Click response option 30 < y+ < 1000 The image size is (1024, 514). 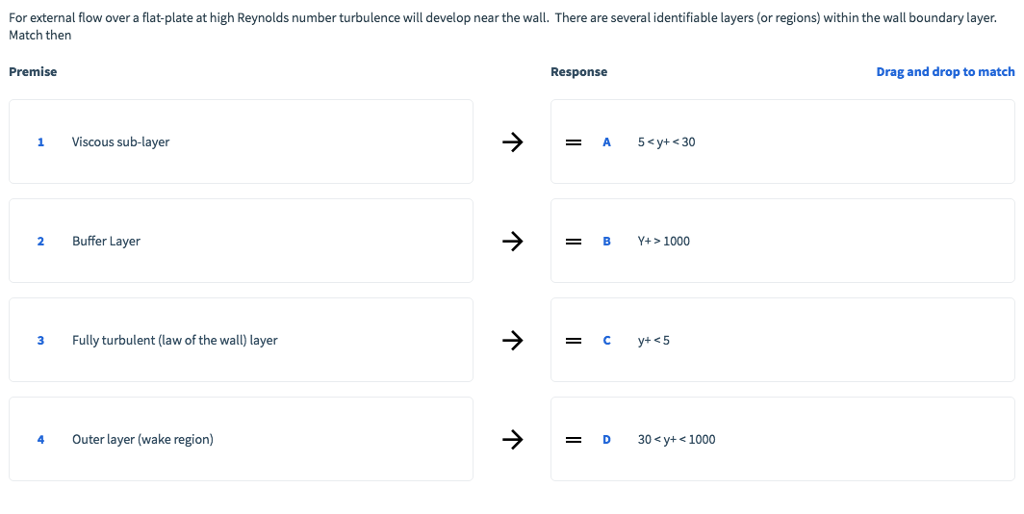pyautogui.click(x=676, y=439)
